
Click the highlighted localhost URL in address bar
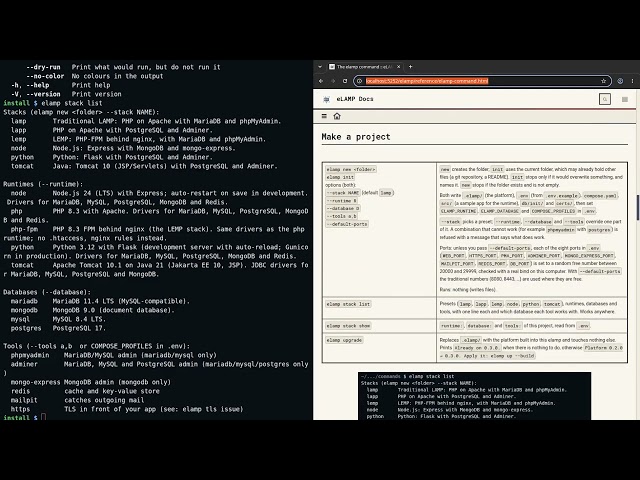(x=427, y=81)
